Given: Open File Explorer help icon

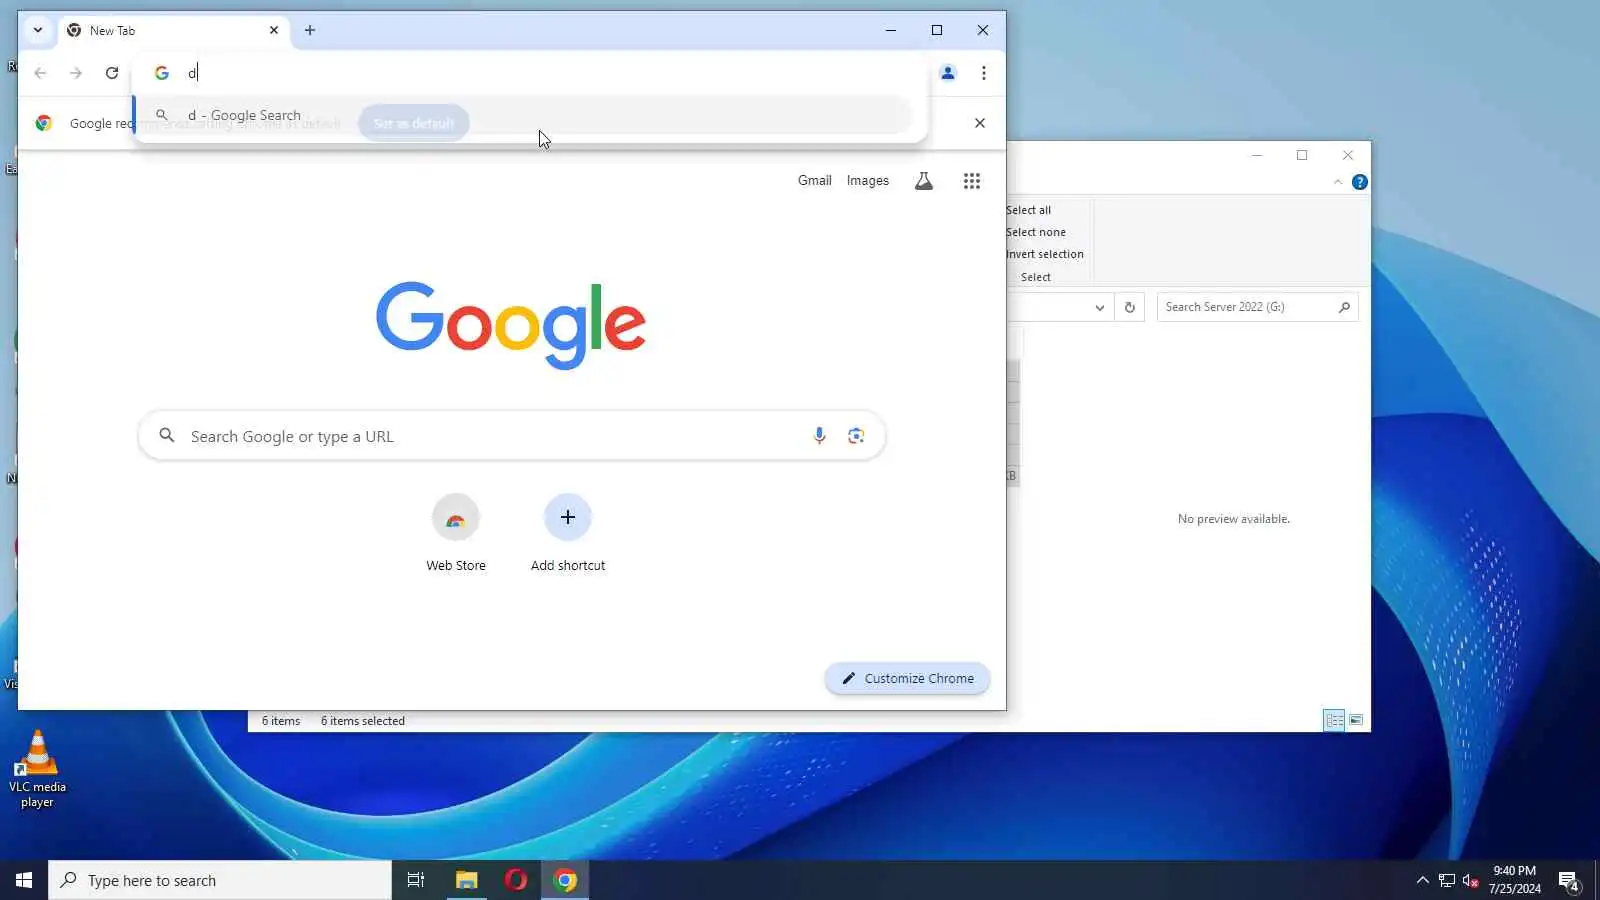Looking at the screenshot, I should [x=1360, y=182].
